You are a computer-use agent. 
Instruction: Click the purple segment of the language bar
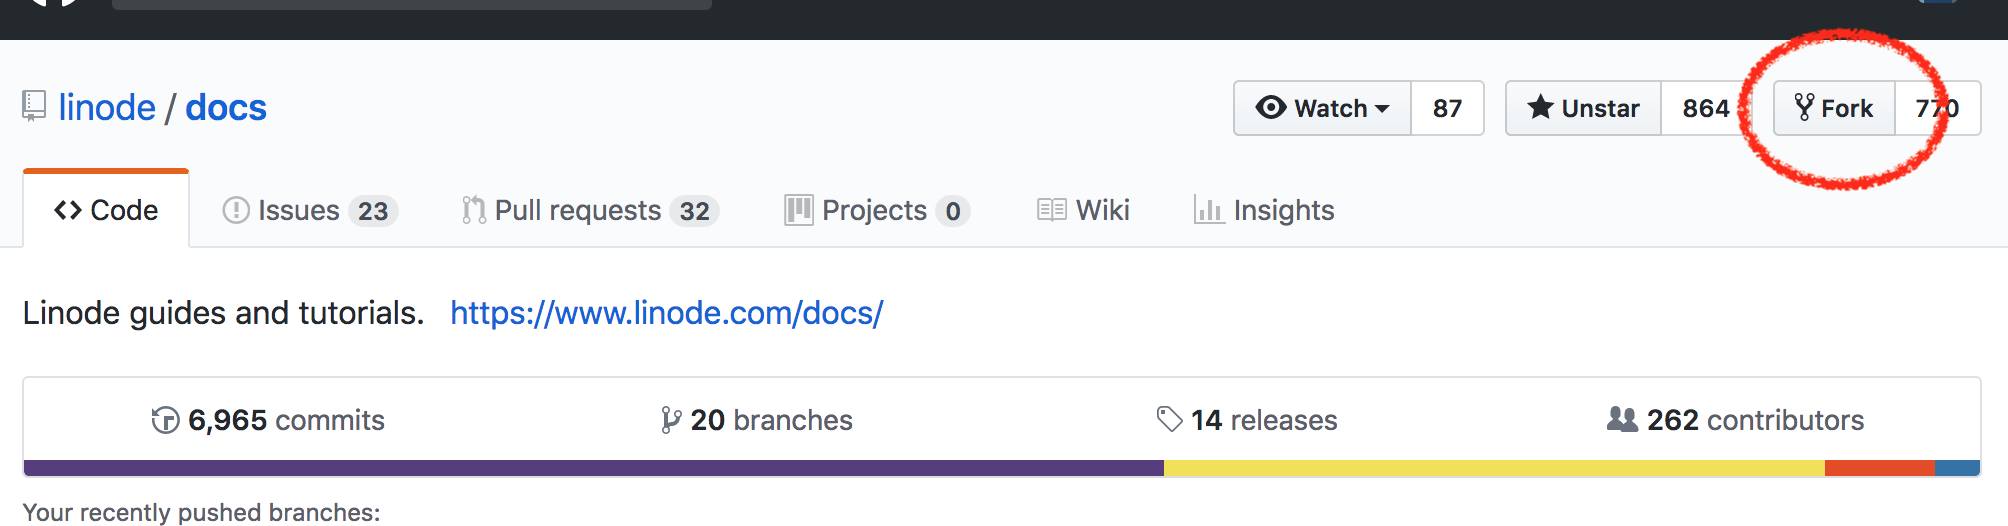click(593, 468)
